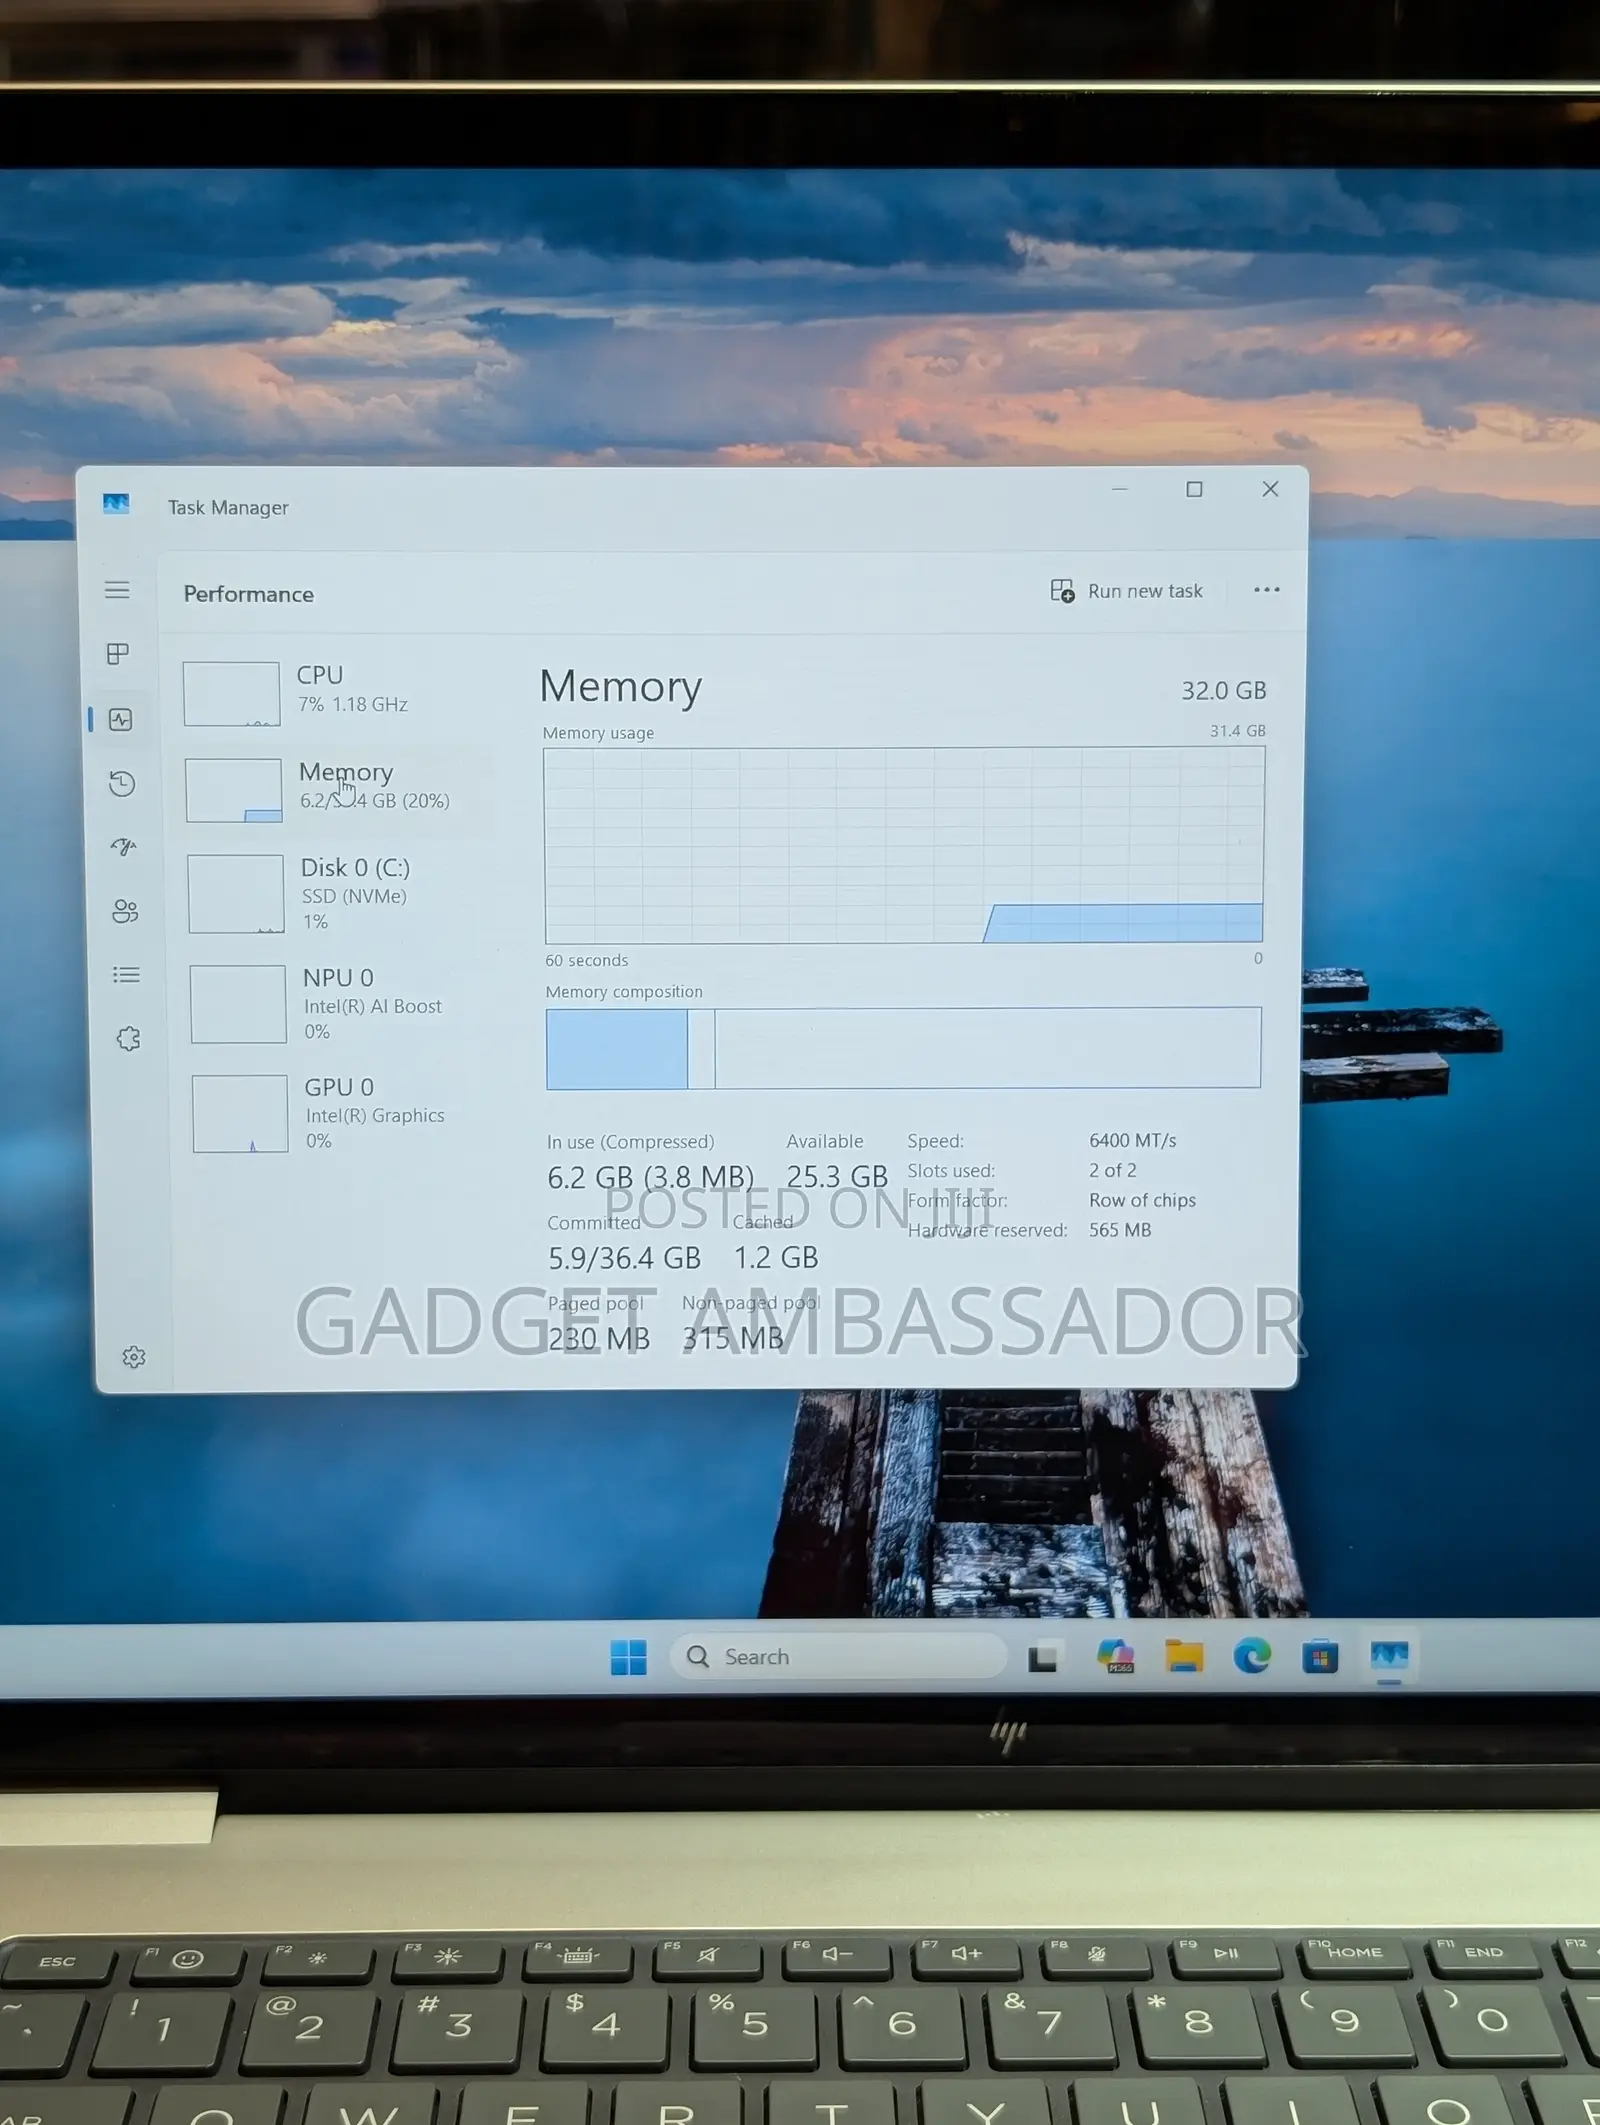Click the Disk 0 mini graph thumbnail
Image resolution: width=1600 pixels, height=2125 pixels.
[236, 893]
